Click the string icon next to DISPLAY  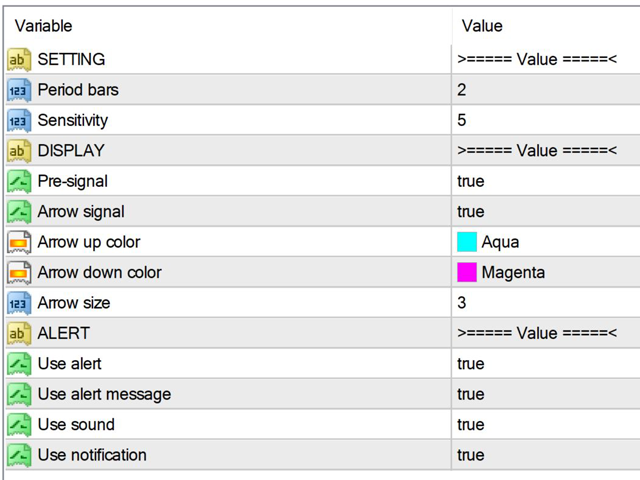[19, 151]
